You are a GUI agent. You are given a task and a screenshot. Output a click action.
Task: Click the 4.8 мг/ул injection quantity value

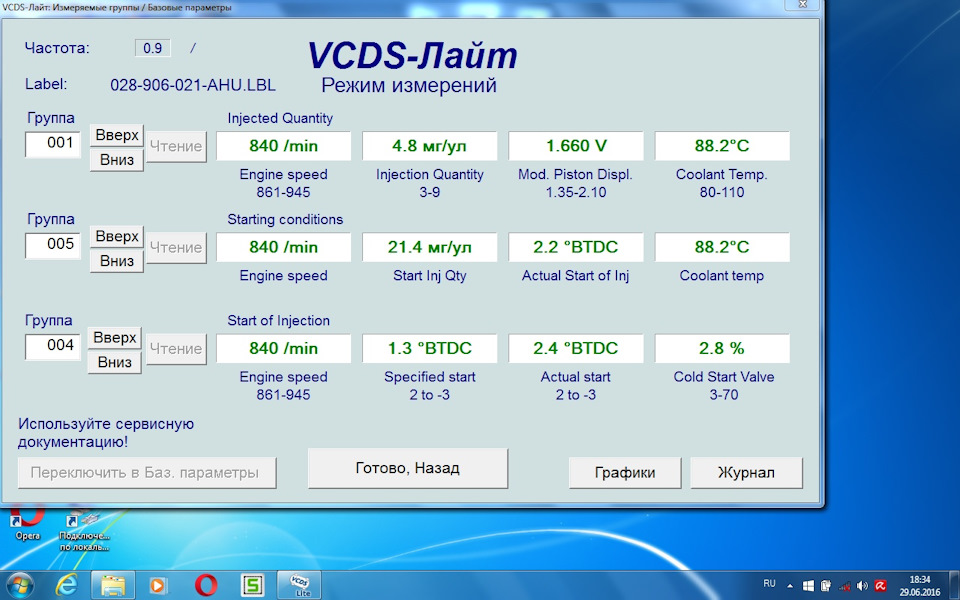click(430, 146)
